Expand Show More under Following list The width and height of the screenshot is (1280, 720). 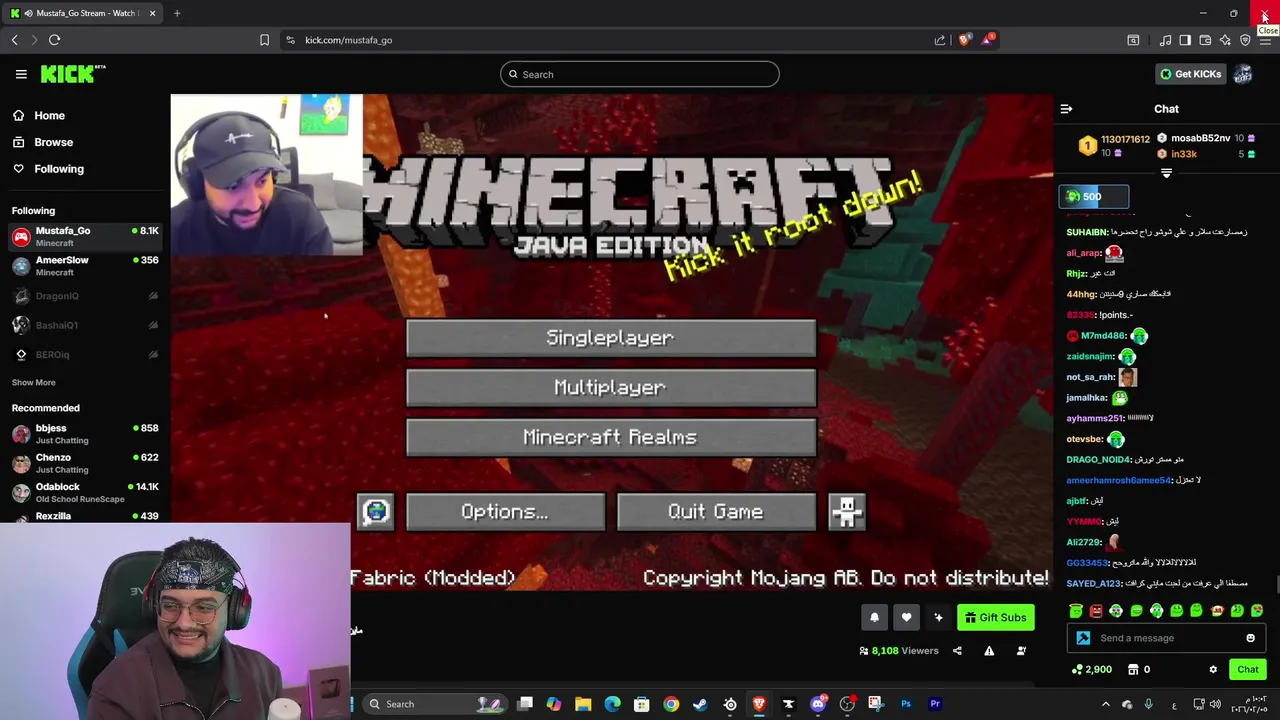34,383
